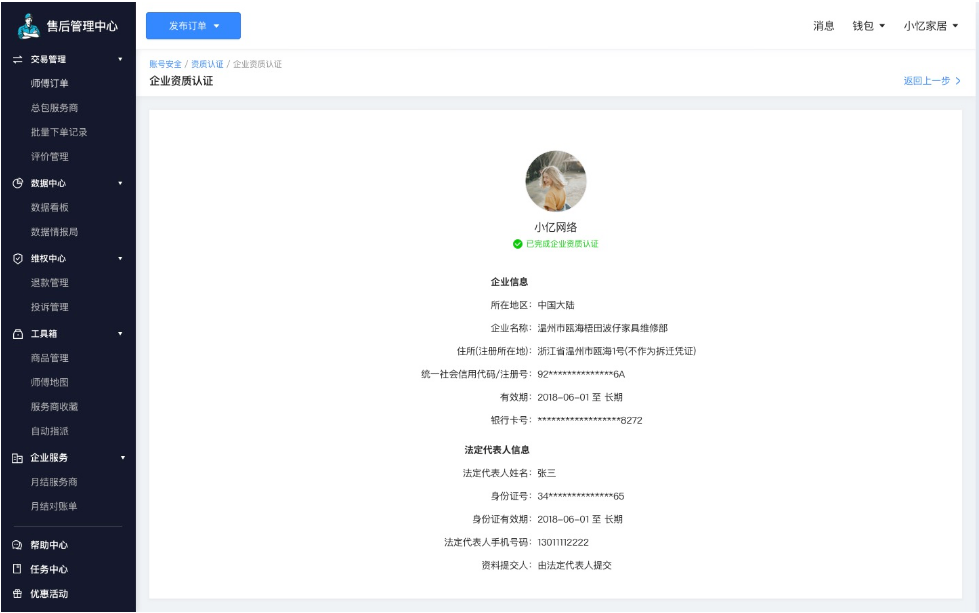The image size is (979, 613).
Task: Click the 返回上一步 right chevron icon
Action: pos(958,81)
